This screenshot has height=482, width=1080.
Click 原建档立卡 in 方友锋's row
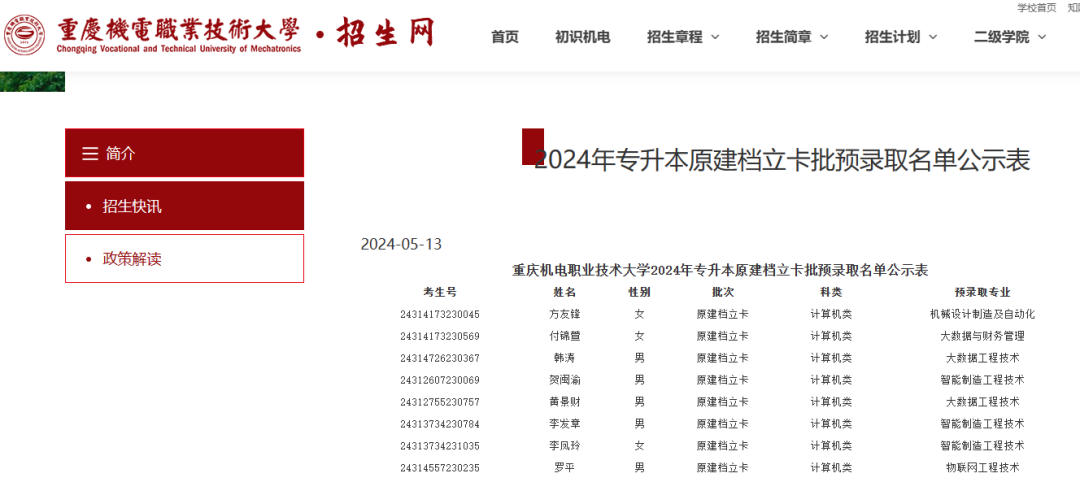723,315
